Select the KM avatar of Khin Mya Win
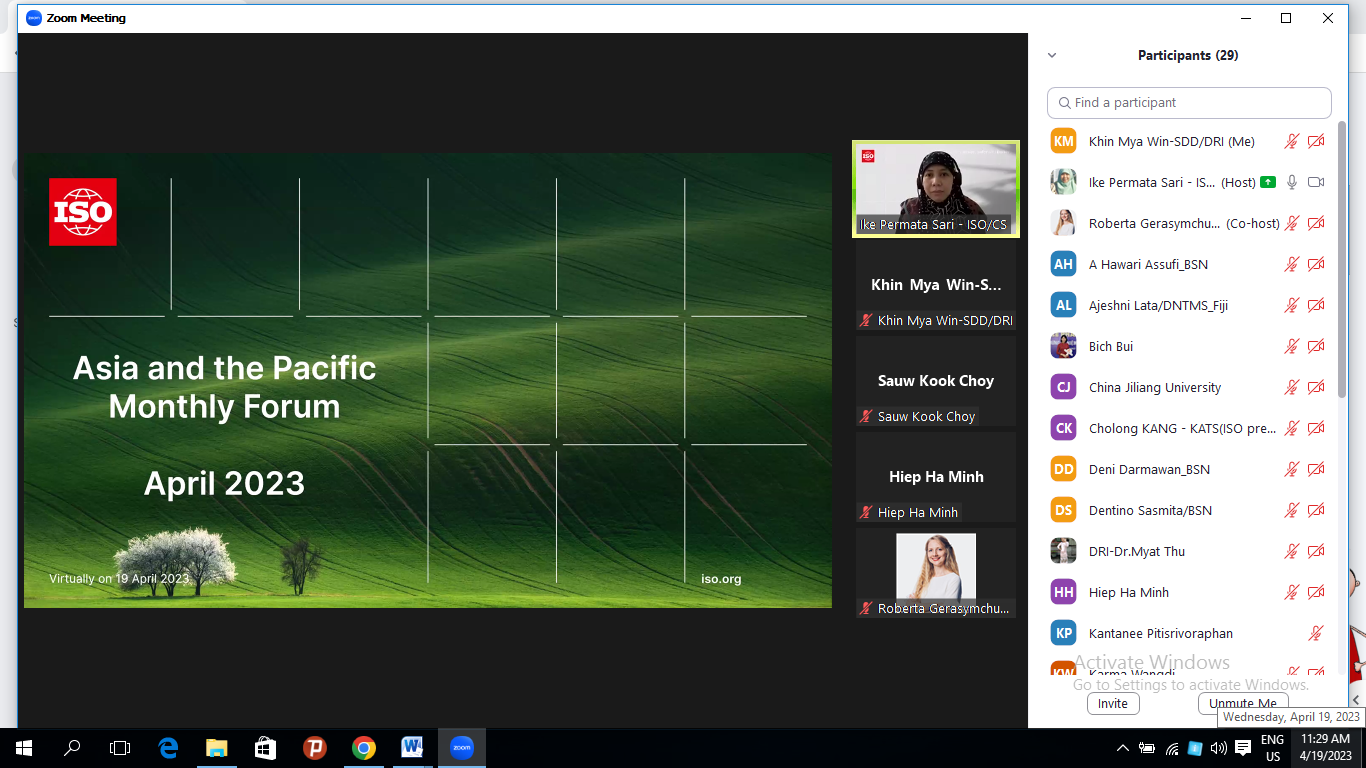The width and height of the screenshot is (1366, 768). (1063, 142)
